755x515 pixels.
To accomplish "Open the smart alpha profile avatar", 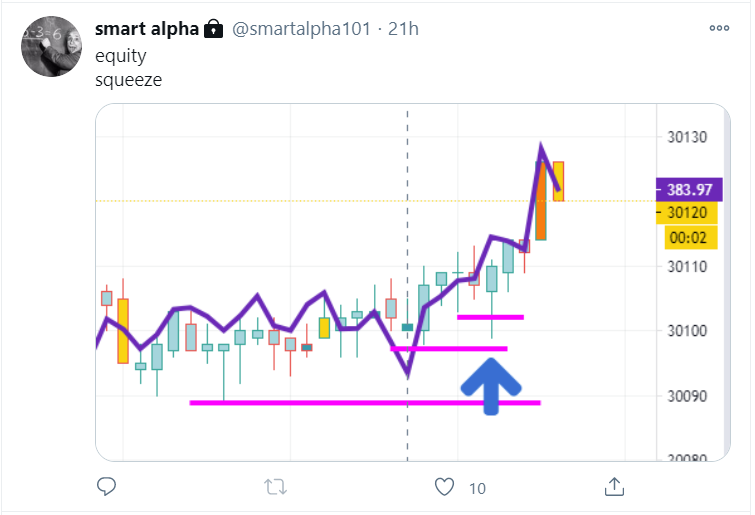I will click(x=51, y=46).
